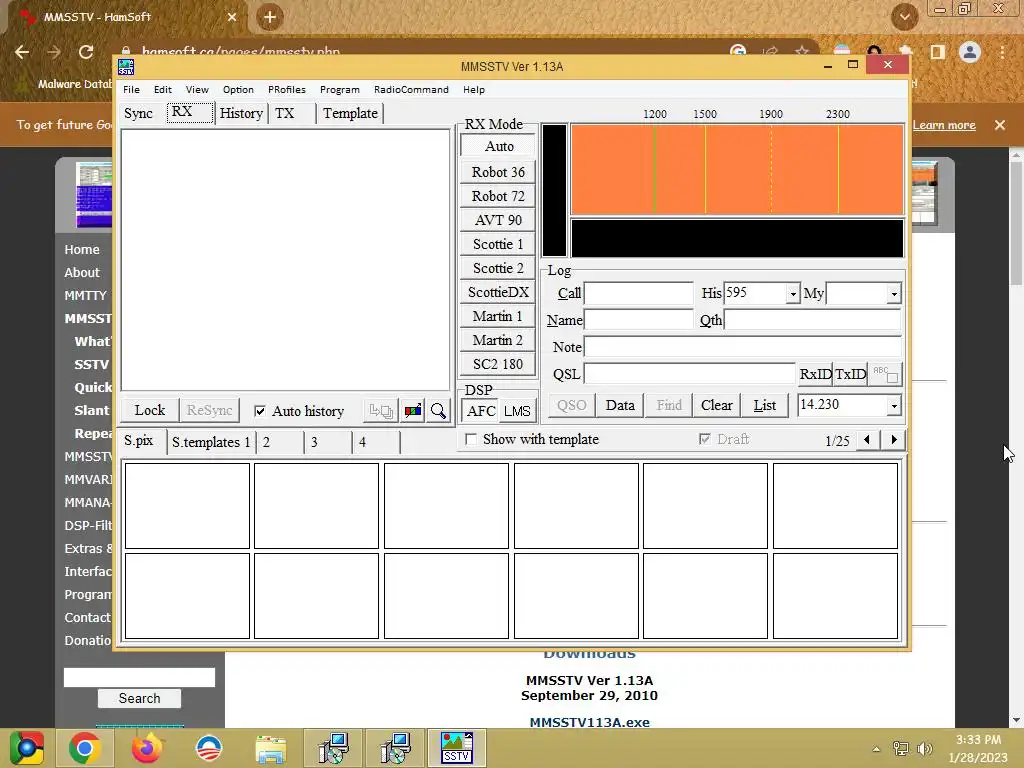Open the S.templates 1 tab
1024x768 pixels.
click(211, 442)
